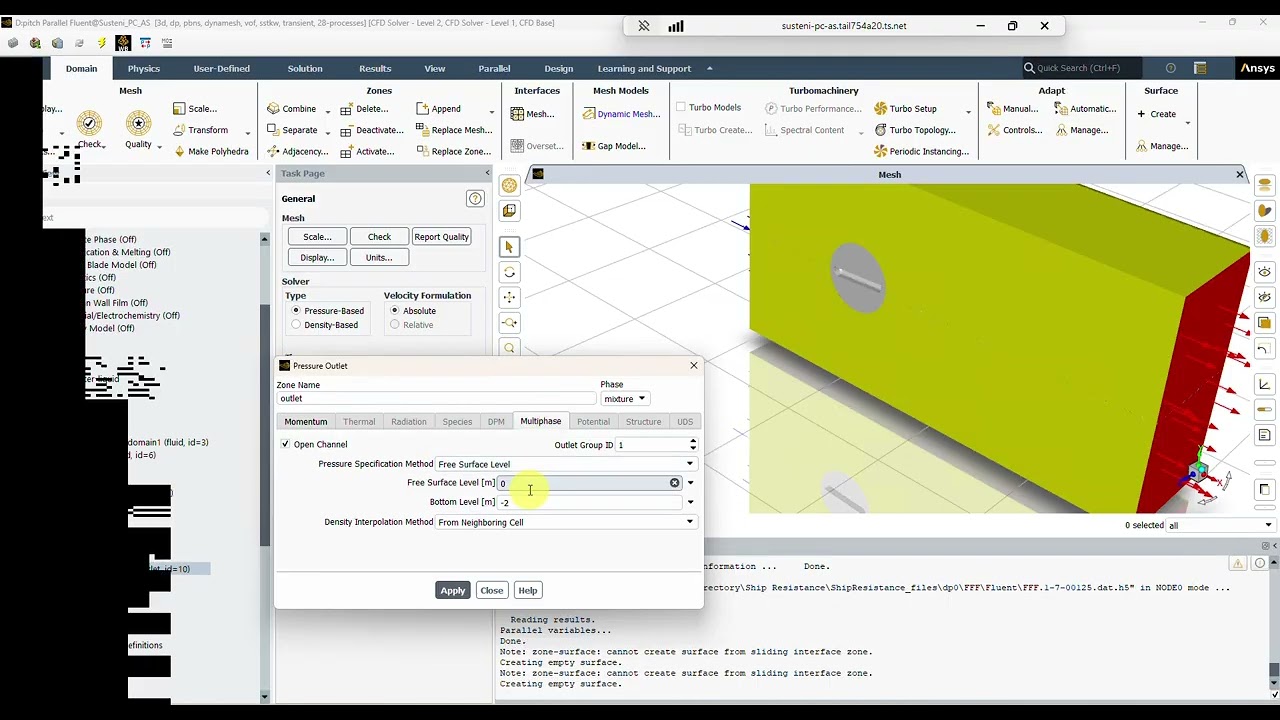Open Turbo Topology... item
The width and height of the screenshot is (1280, 720).
click(x=914, y=130)
